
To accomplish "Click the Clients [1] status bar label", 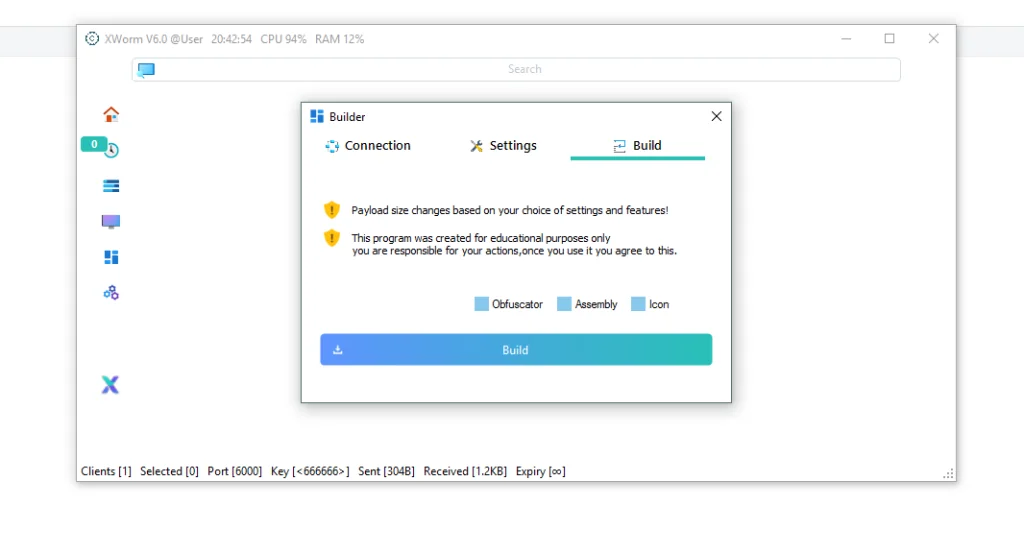I will (x=106, y=471).
